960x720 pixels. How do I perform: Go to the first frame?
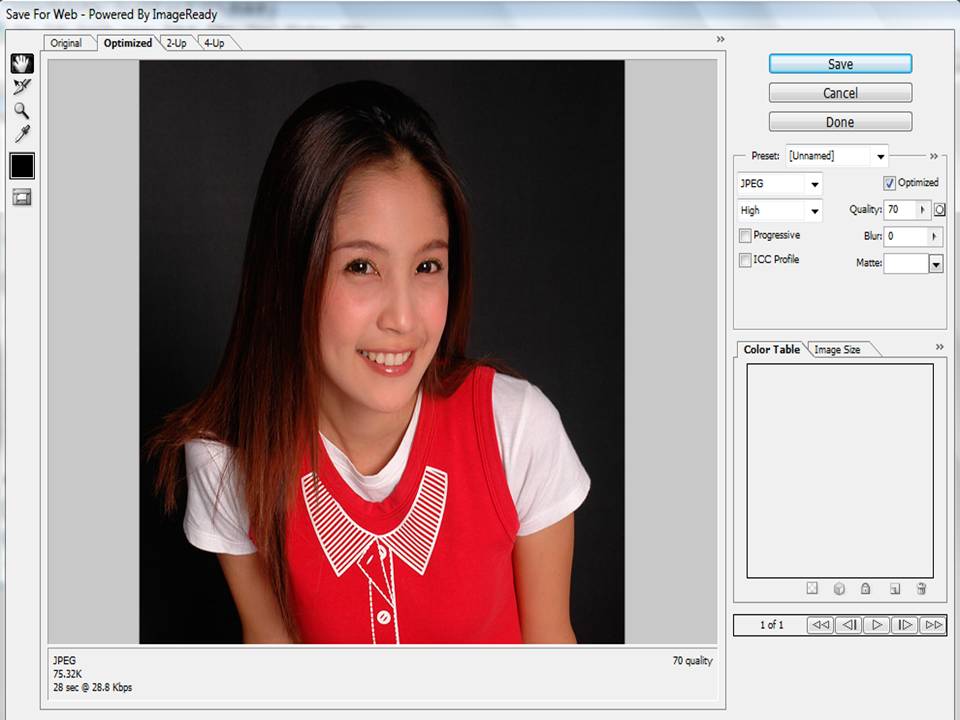pos(820,625)
